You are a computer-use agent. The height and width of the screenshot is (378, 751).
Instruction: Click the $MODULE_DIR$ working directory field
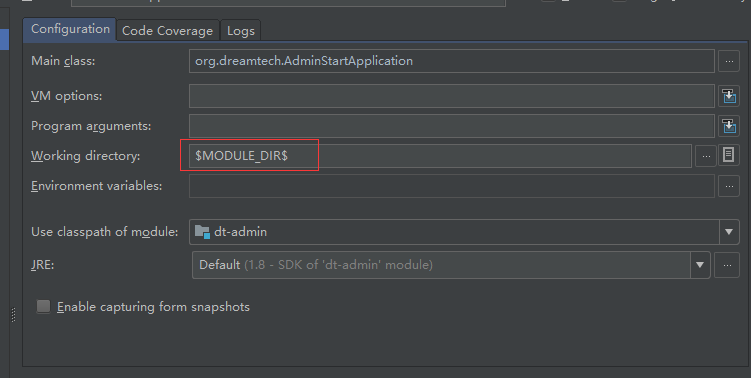(440, 156)
